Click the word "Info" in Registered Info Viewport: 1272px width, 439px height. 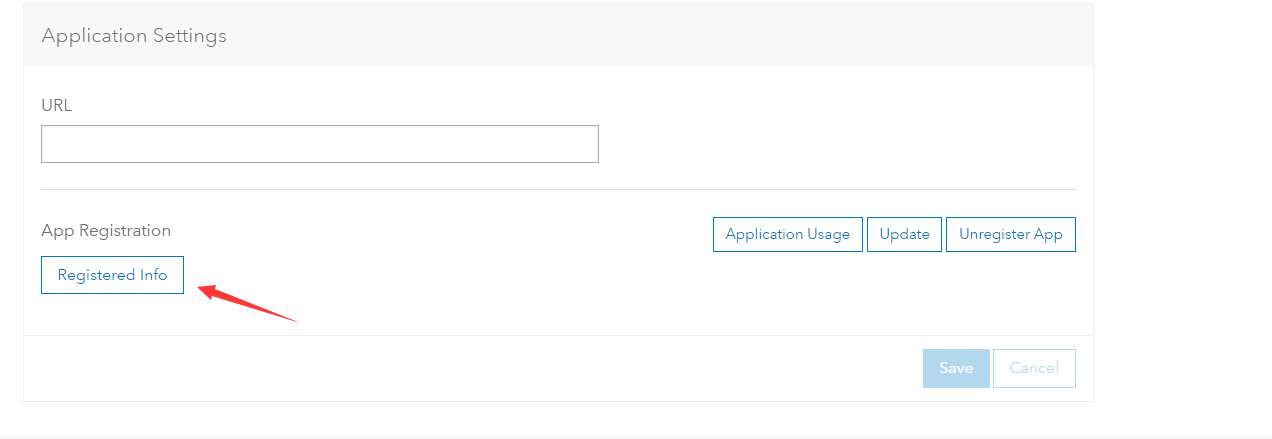click(153, 275)
